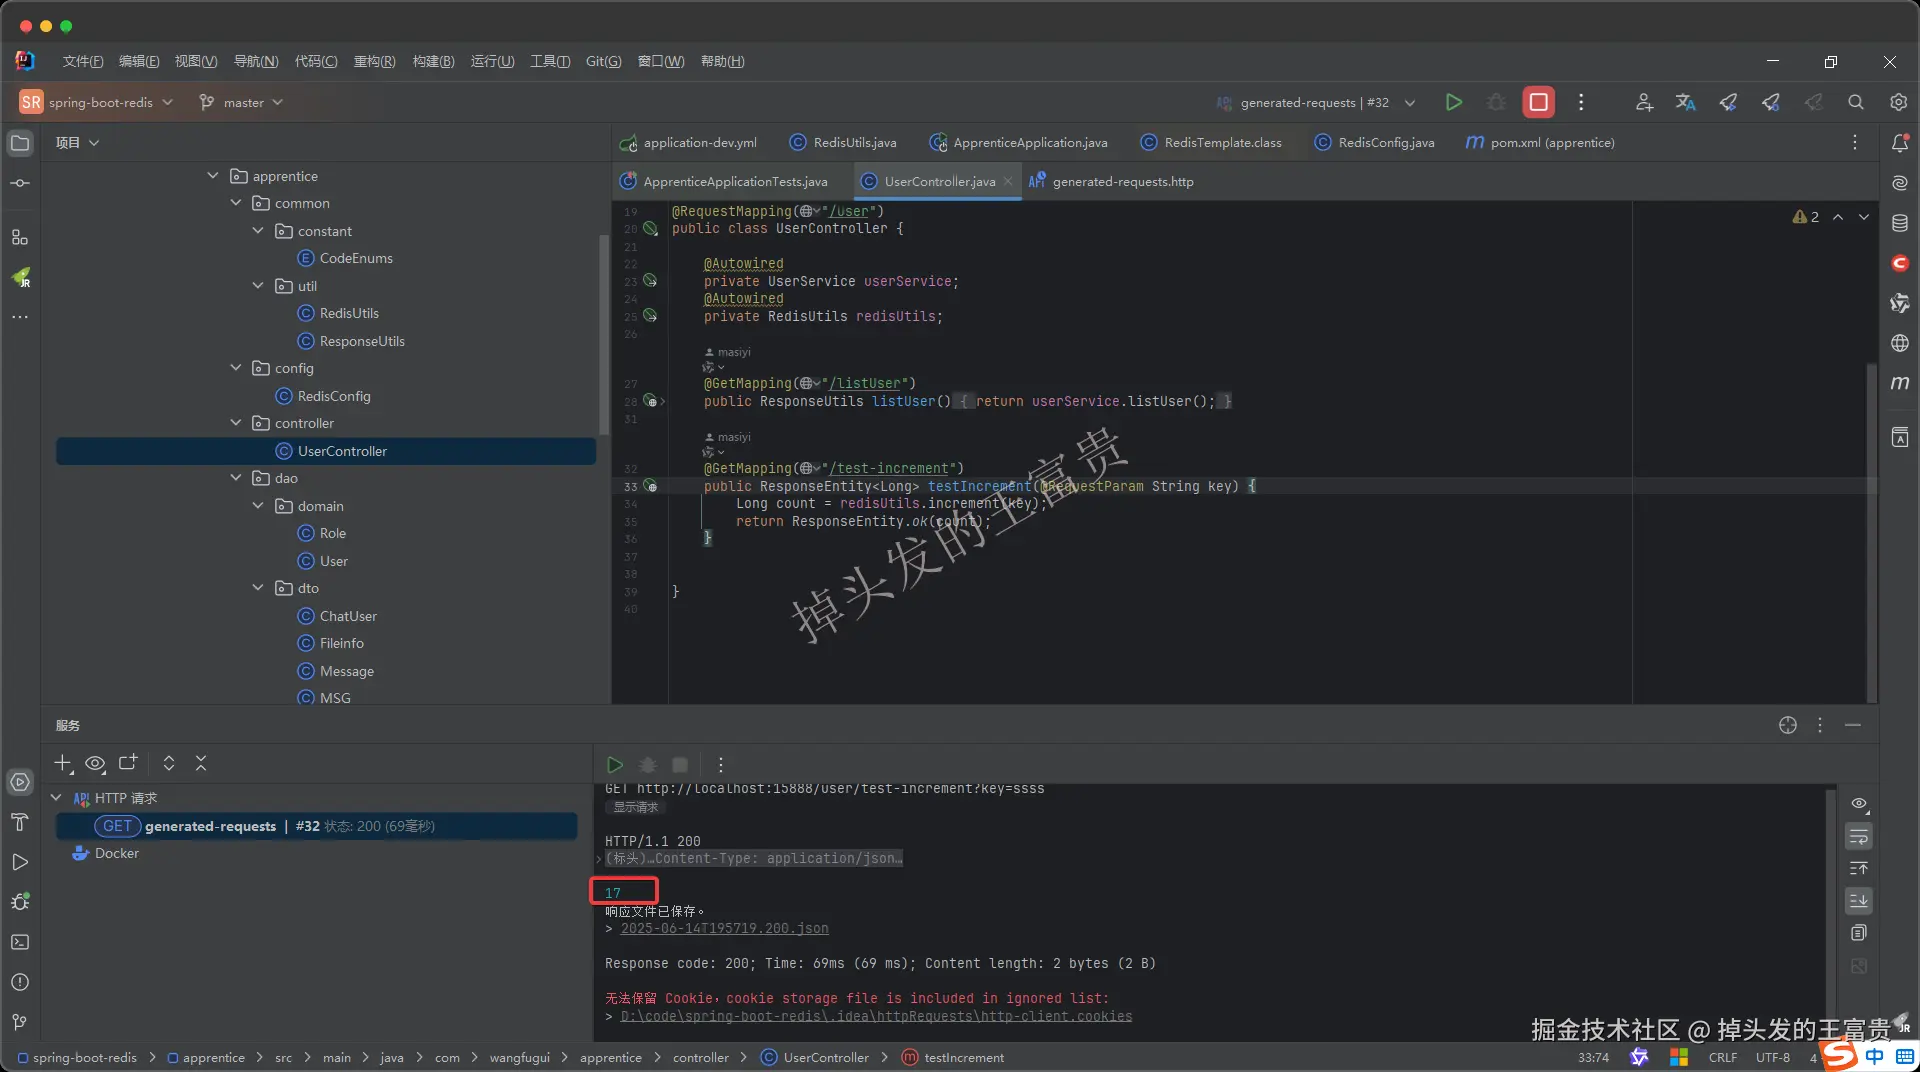Open the saved response JSON file link

[724, 929]
